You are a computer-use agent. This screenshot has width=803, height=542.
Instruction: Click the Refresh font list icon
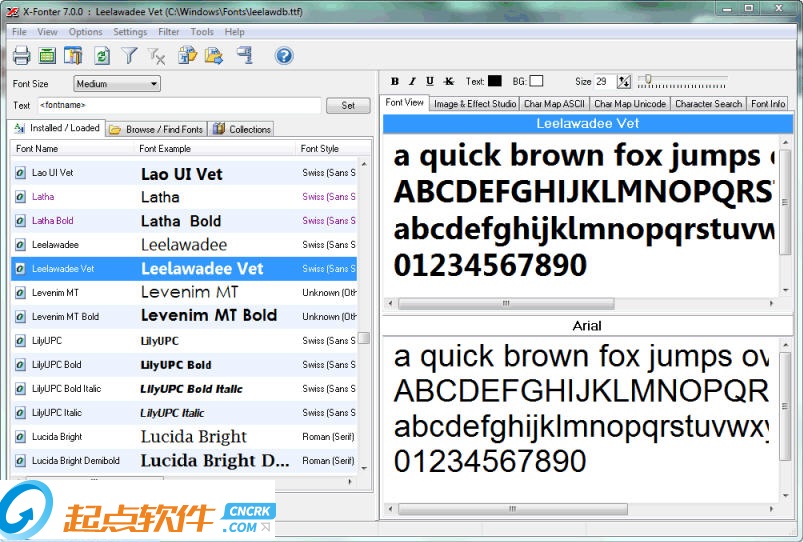coord(102,55)
